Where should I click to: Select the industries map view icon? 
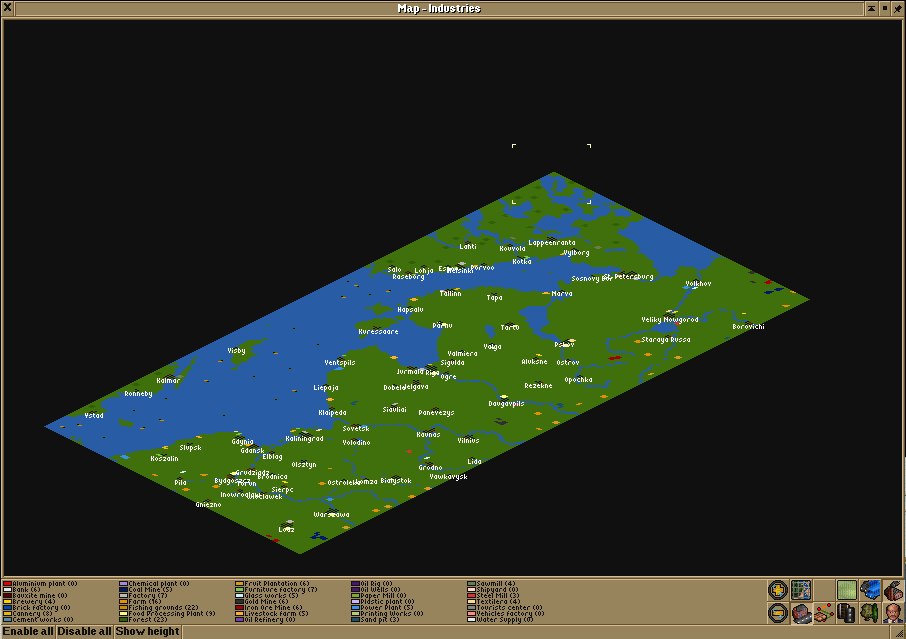[893, 590]
